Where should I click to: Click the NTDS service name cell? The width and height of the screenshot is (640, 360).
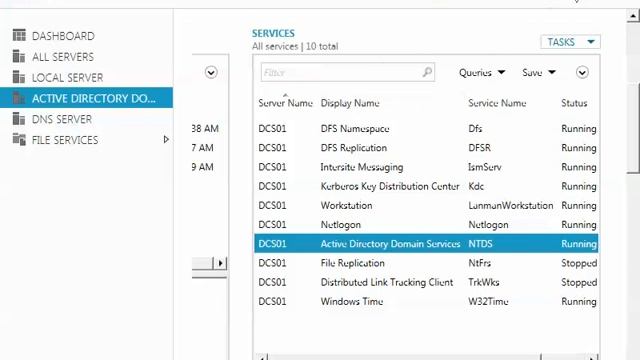coord(480,244)
